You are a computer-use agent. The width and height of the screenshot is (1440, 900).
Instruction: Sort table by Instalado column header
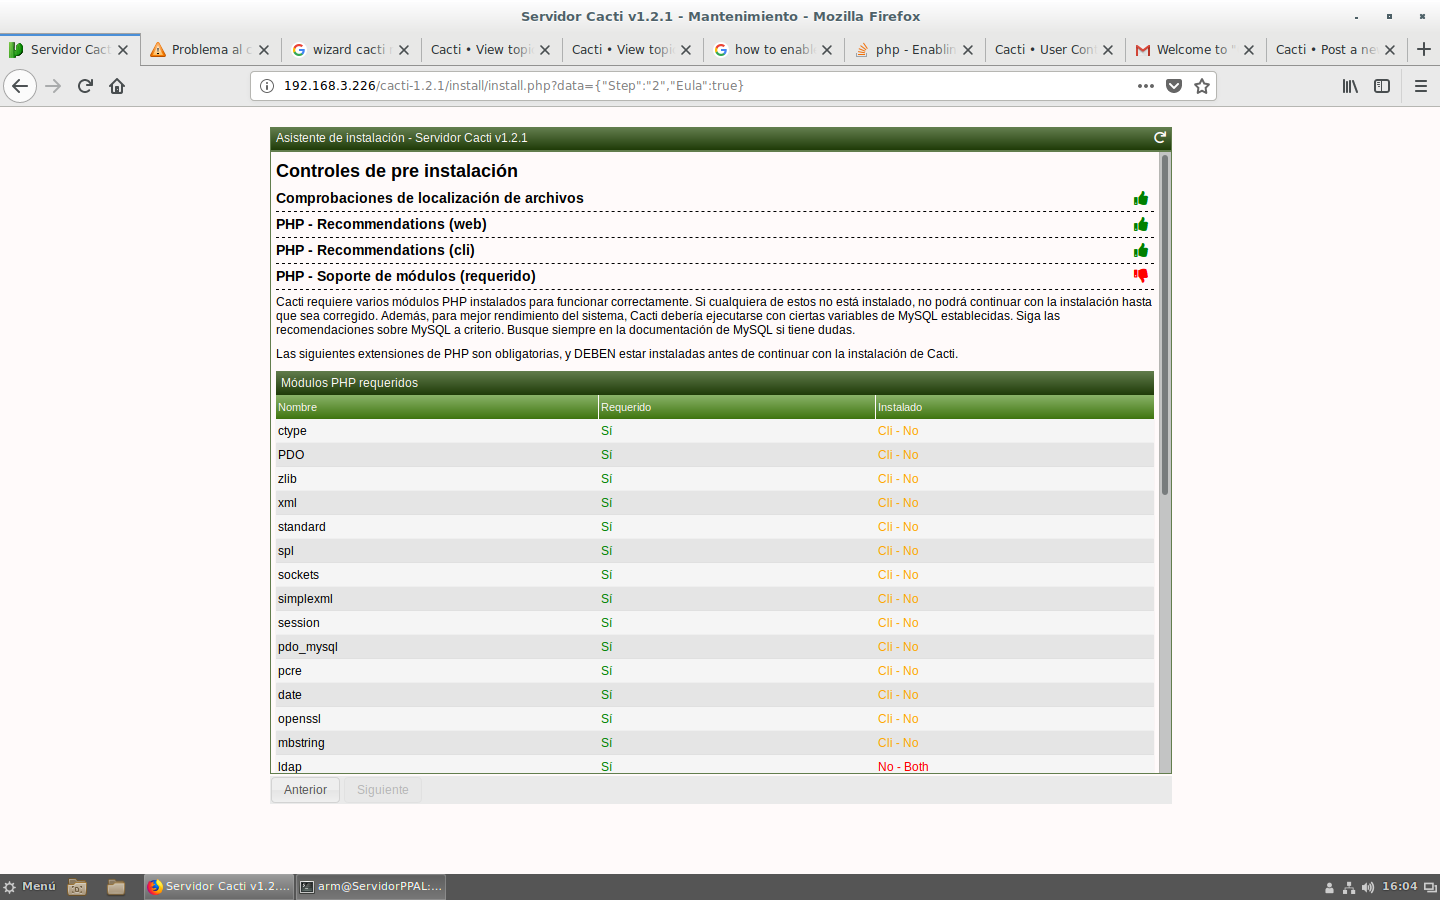tap(1014, 407)
